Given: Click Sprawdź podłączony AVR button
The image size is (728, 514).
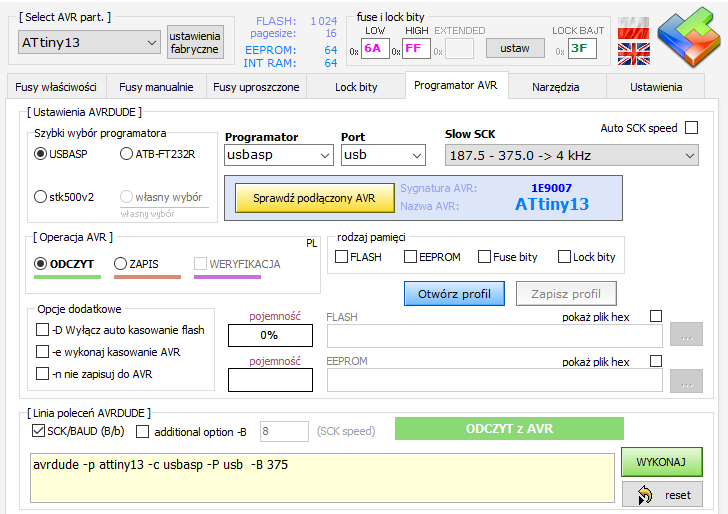Looking at the screenshot, I should click(x=315, y=198).
